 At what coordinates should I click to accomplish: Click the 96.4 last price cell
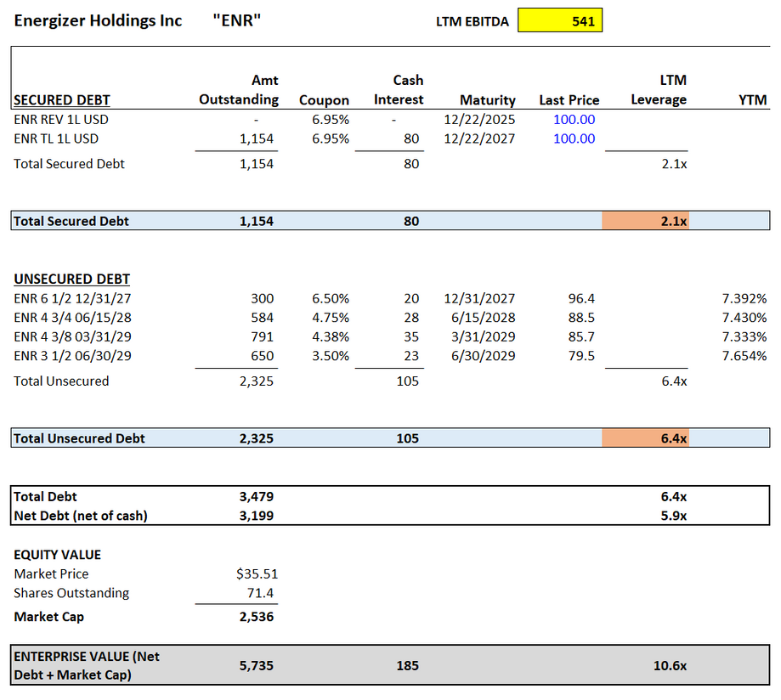click(581, 298)
